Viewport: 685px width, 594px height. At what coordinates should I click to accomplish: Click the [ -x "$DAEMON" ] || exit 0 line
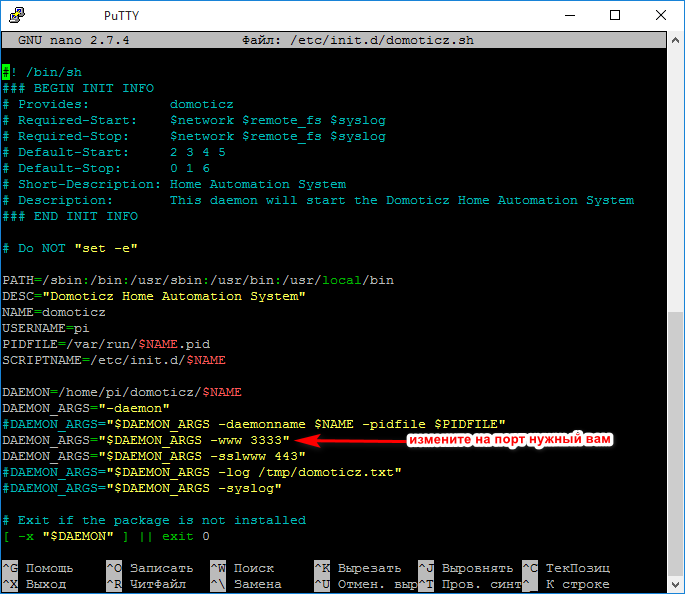coord(106,536)
